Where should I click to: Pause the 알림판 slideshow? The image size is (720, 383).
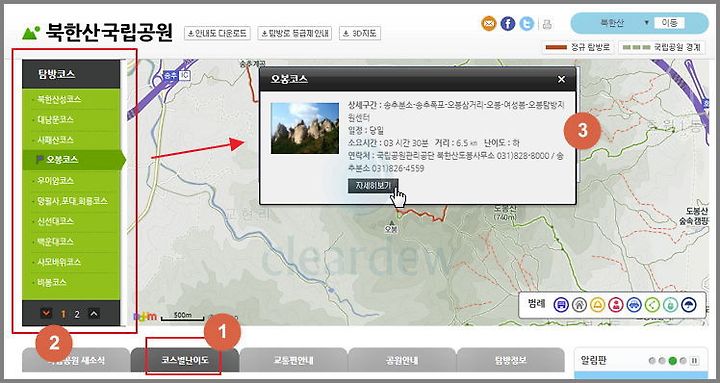point(694,361)
